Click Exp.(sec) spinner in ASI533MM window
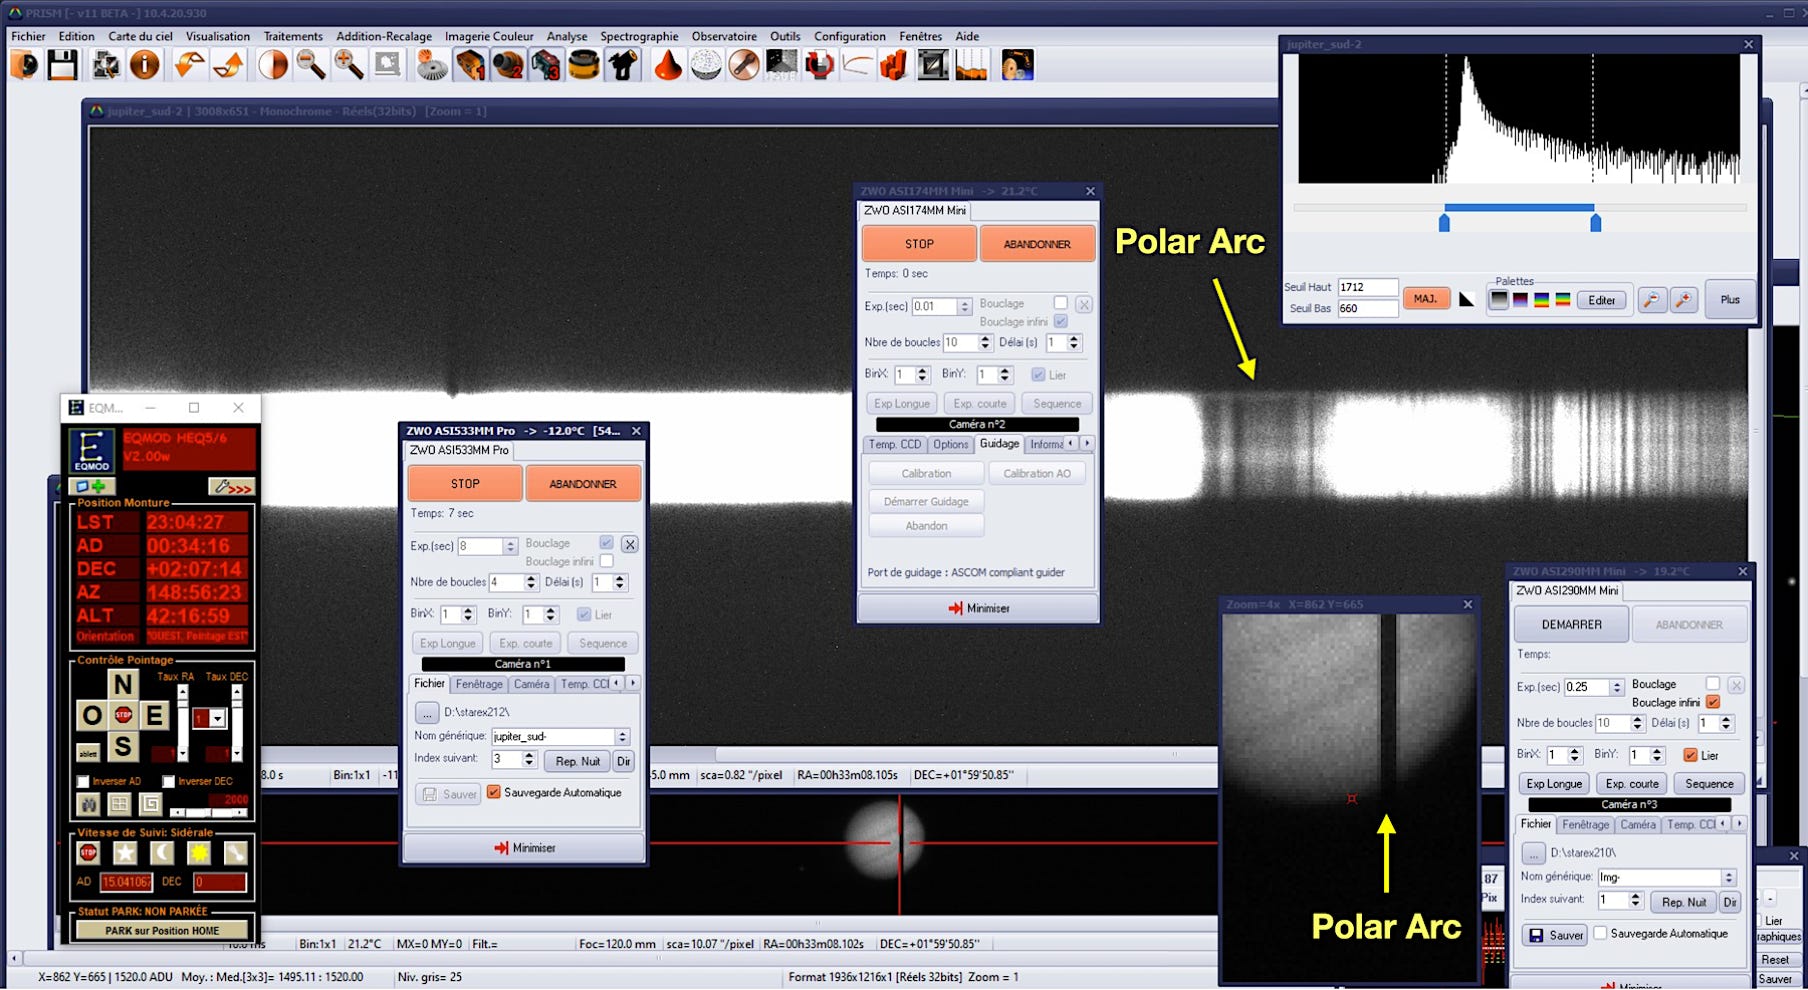Image resolution: width=1808 pixels, height=990 pixels. tap(510, 546)
